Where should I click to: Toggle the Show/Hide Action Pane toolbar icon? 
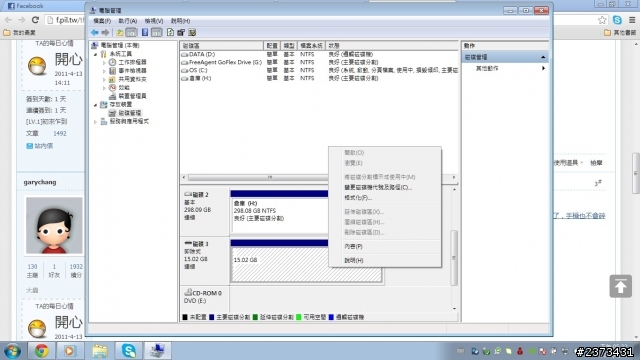(x=157, y=32)
